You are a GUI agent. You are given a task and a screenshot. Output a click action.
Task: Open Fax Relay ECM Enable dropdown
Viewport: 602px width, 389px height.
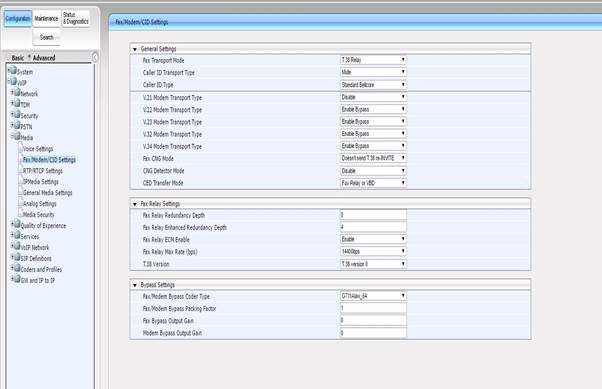tap(373, 239)
